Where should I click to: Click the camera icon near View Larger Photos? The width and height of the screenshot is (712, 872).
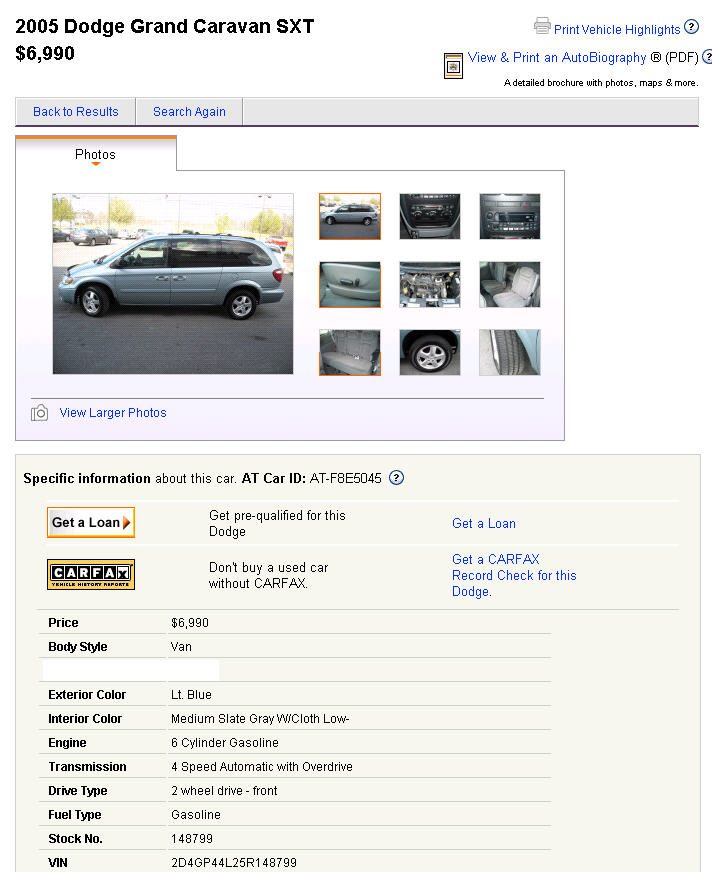pos(39,413)
